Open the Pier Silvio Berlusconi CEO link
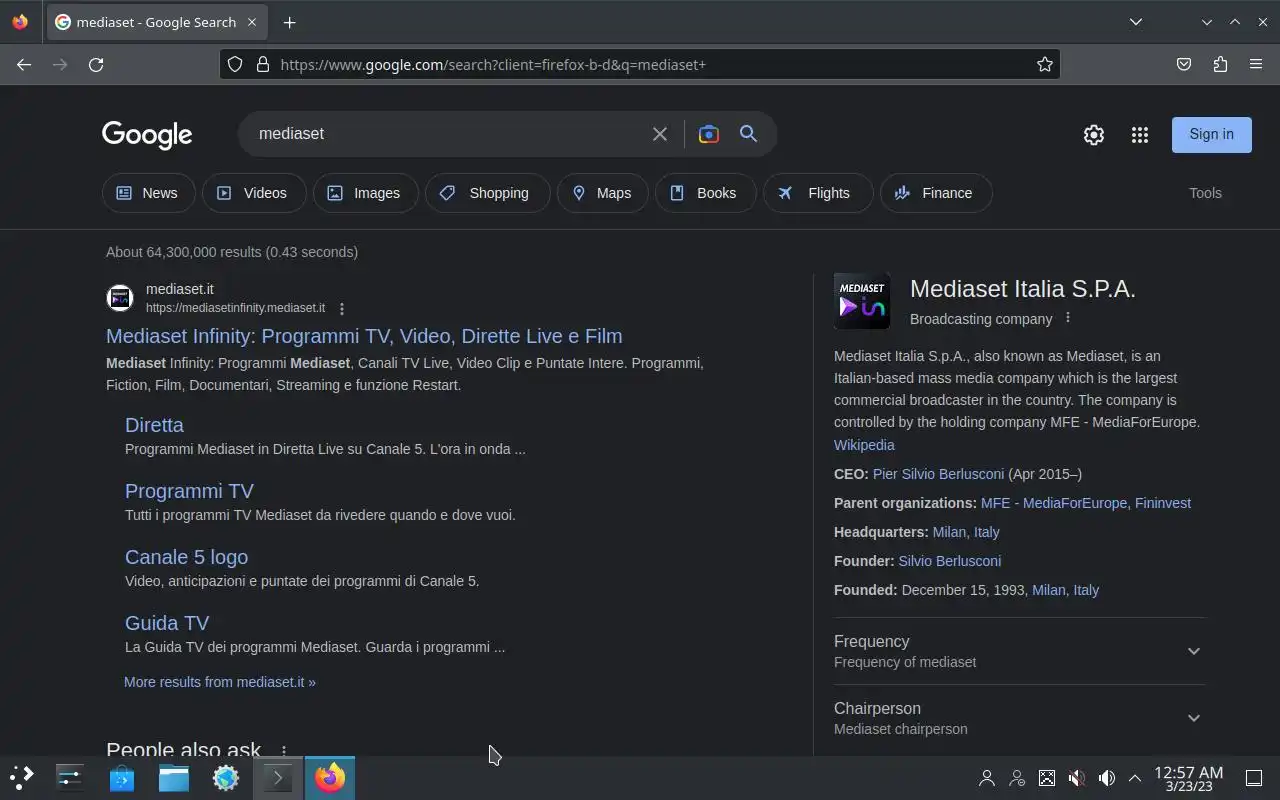 click(x=938, y=474)
